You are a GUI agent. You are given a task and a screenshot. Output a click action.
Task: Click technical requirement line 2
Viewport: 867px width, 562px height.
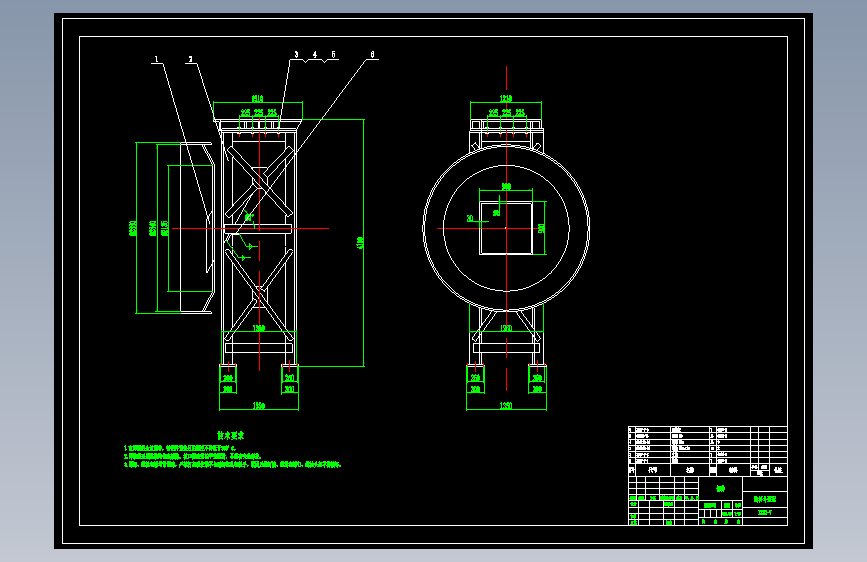[192, 456]
